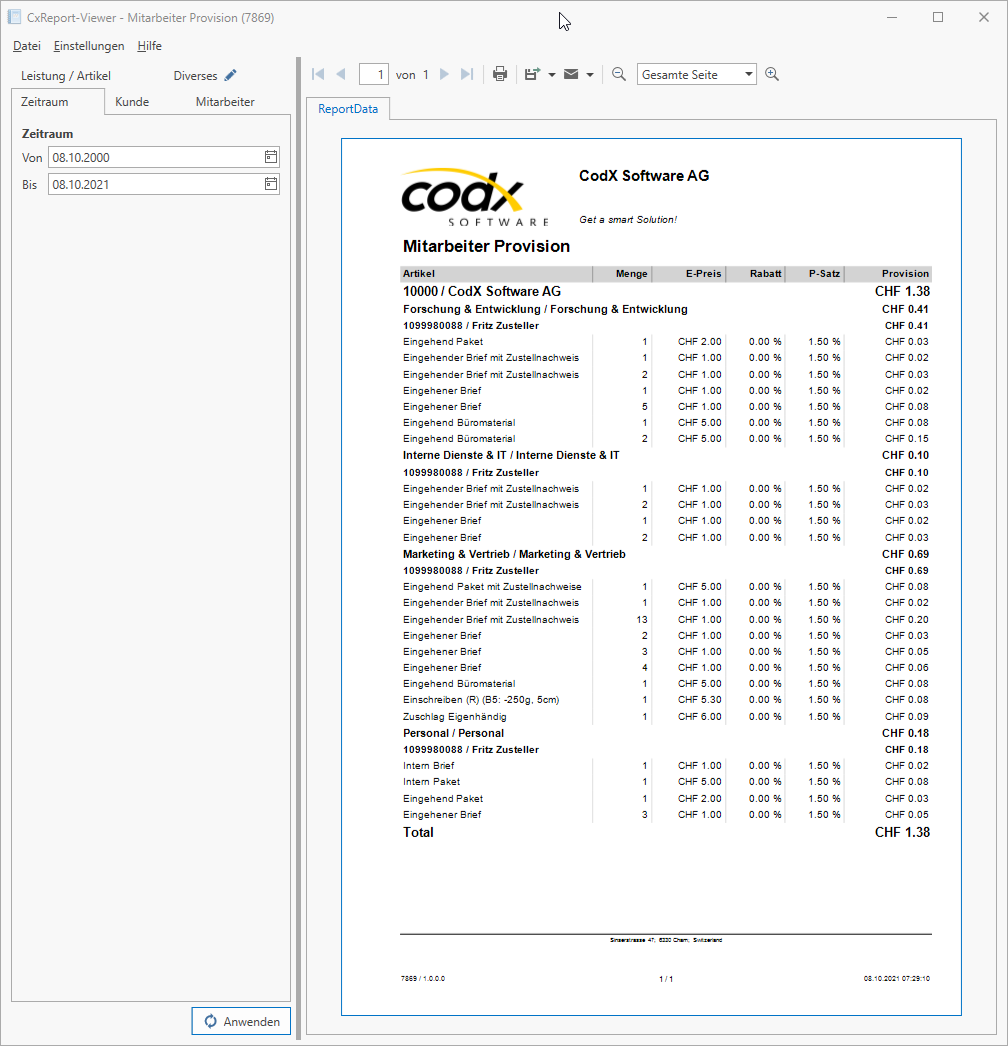Click the footer timestamp 08.10.2021 07:29:10
Screen dimensions: 1008x1046
[x=897, y=979]
